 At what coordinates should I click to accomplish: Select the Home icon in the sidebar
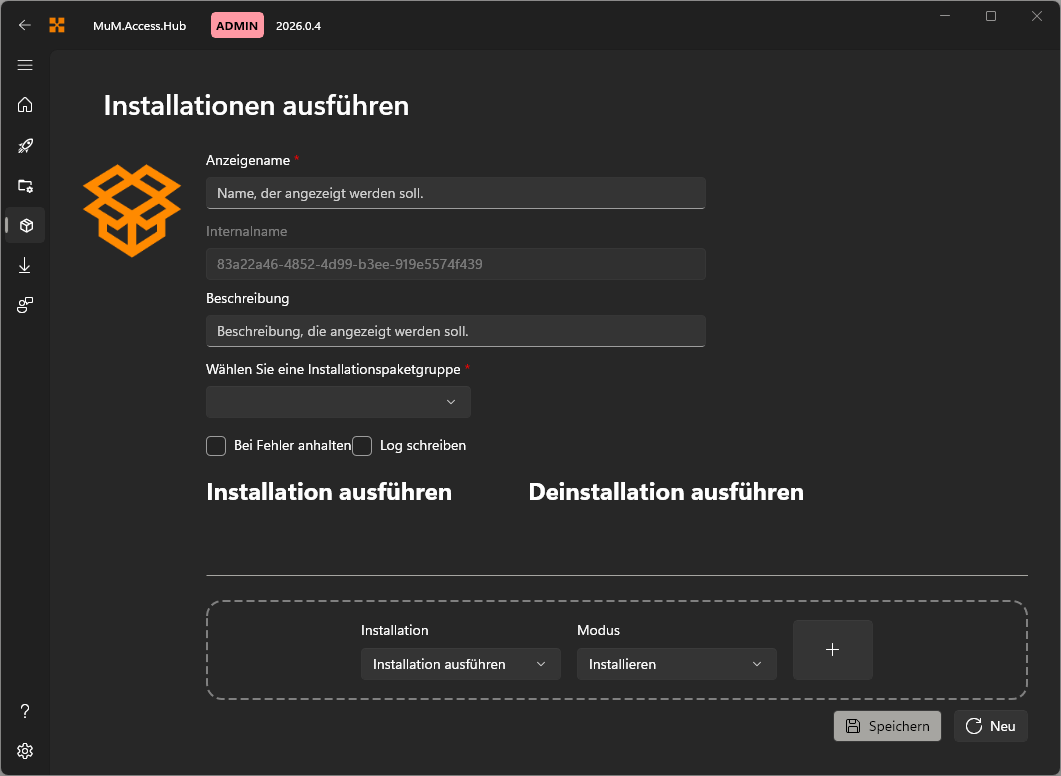click(x=24, y=105)
